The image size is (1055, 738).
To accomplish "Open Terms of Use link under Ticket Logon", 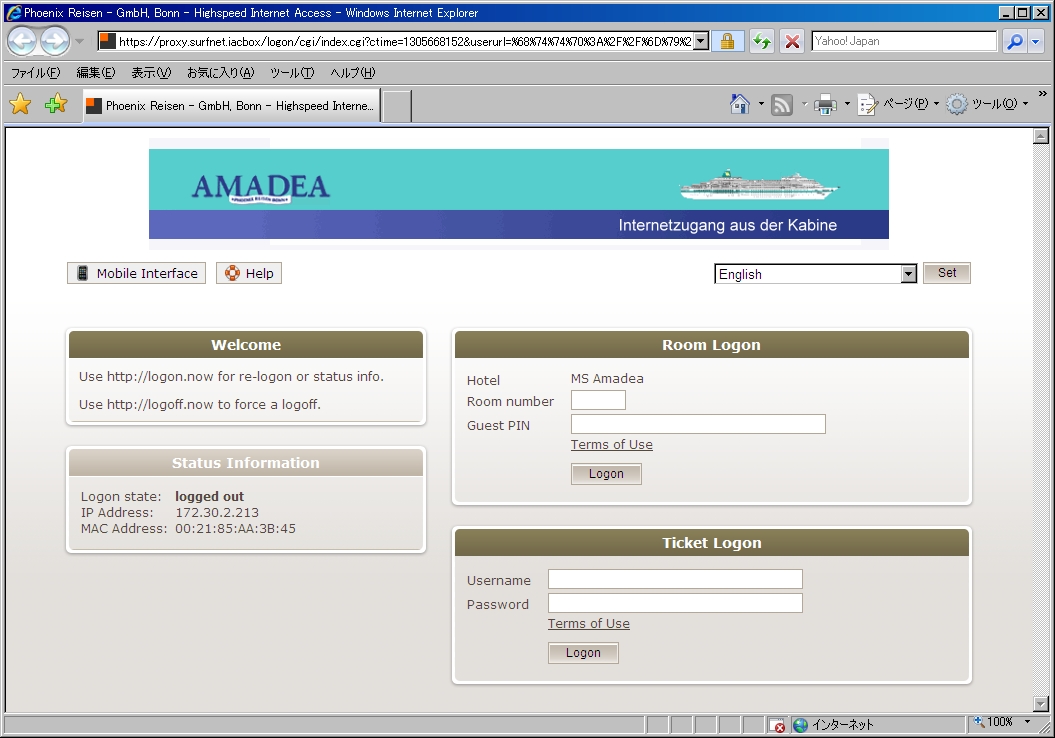I will click(x=588, y=624).
